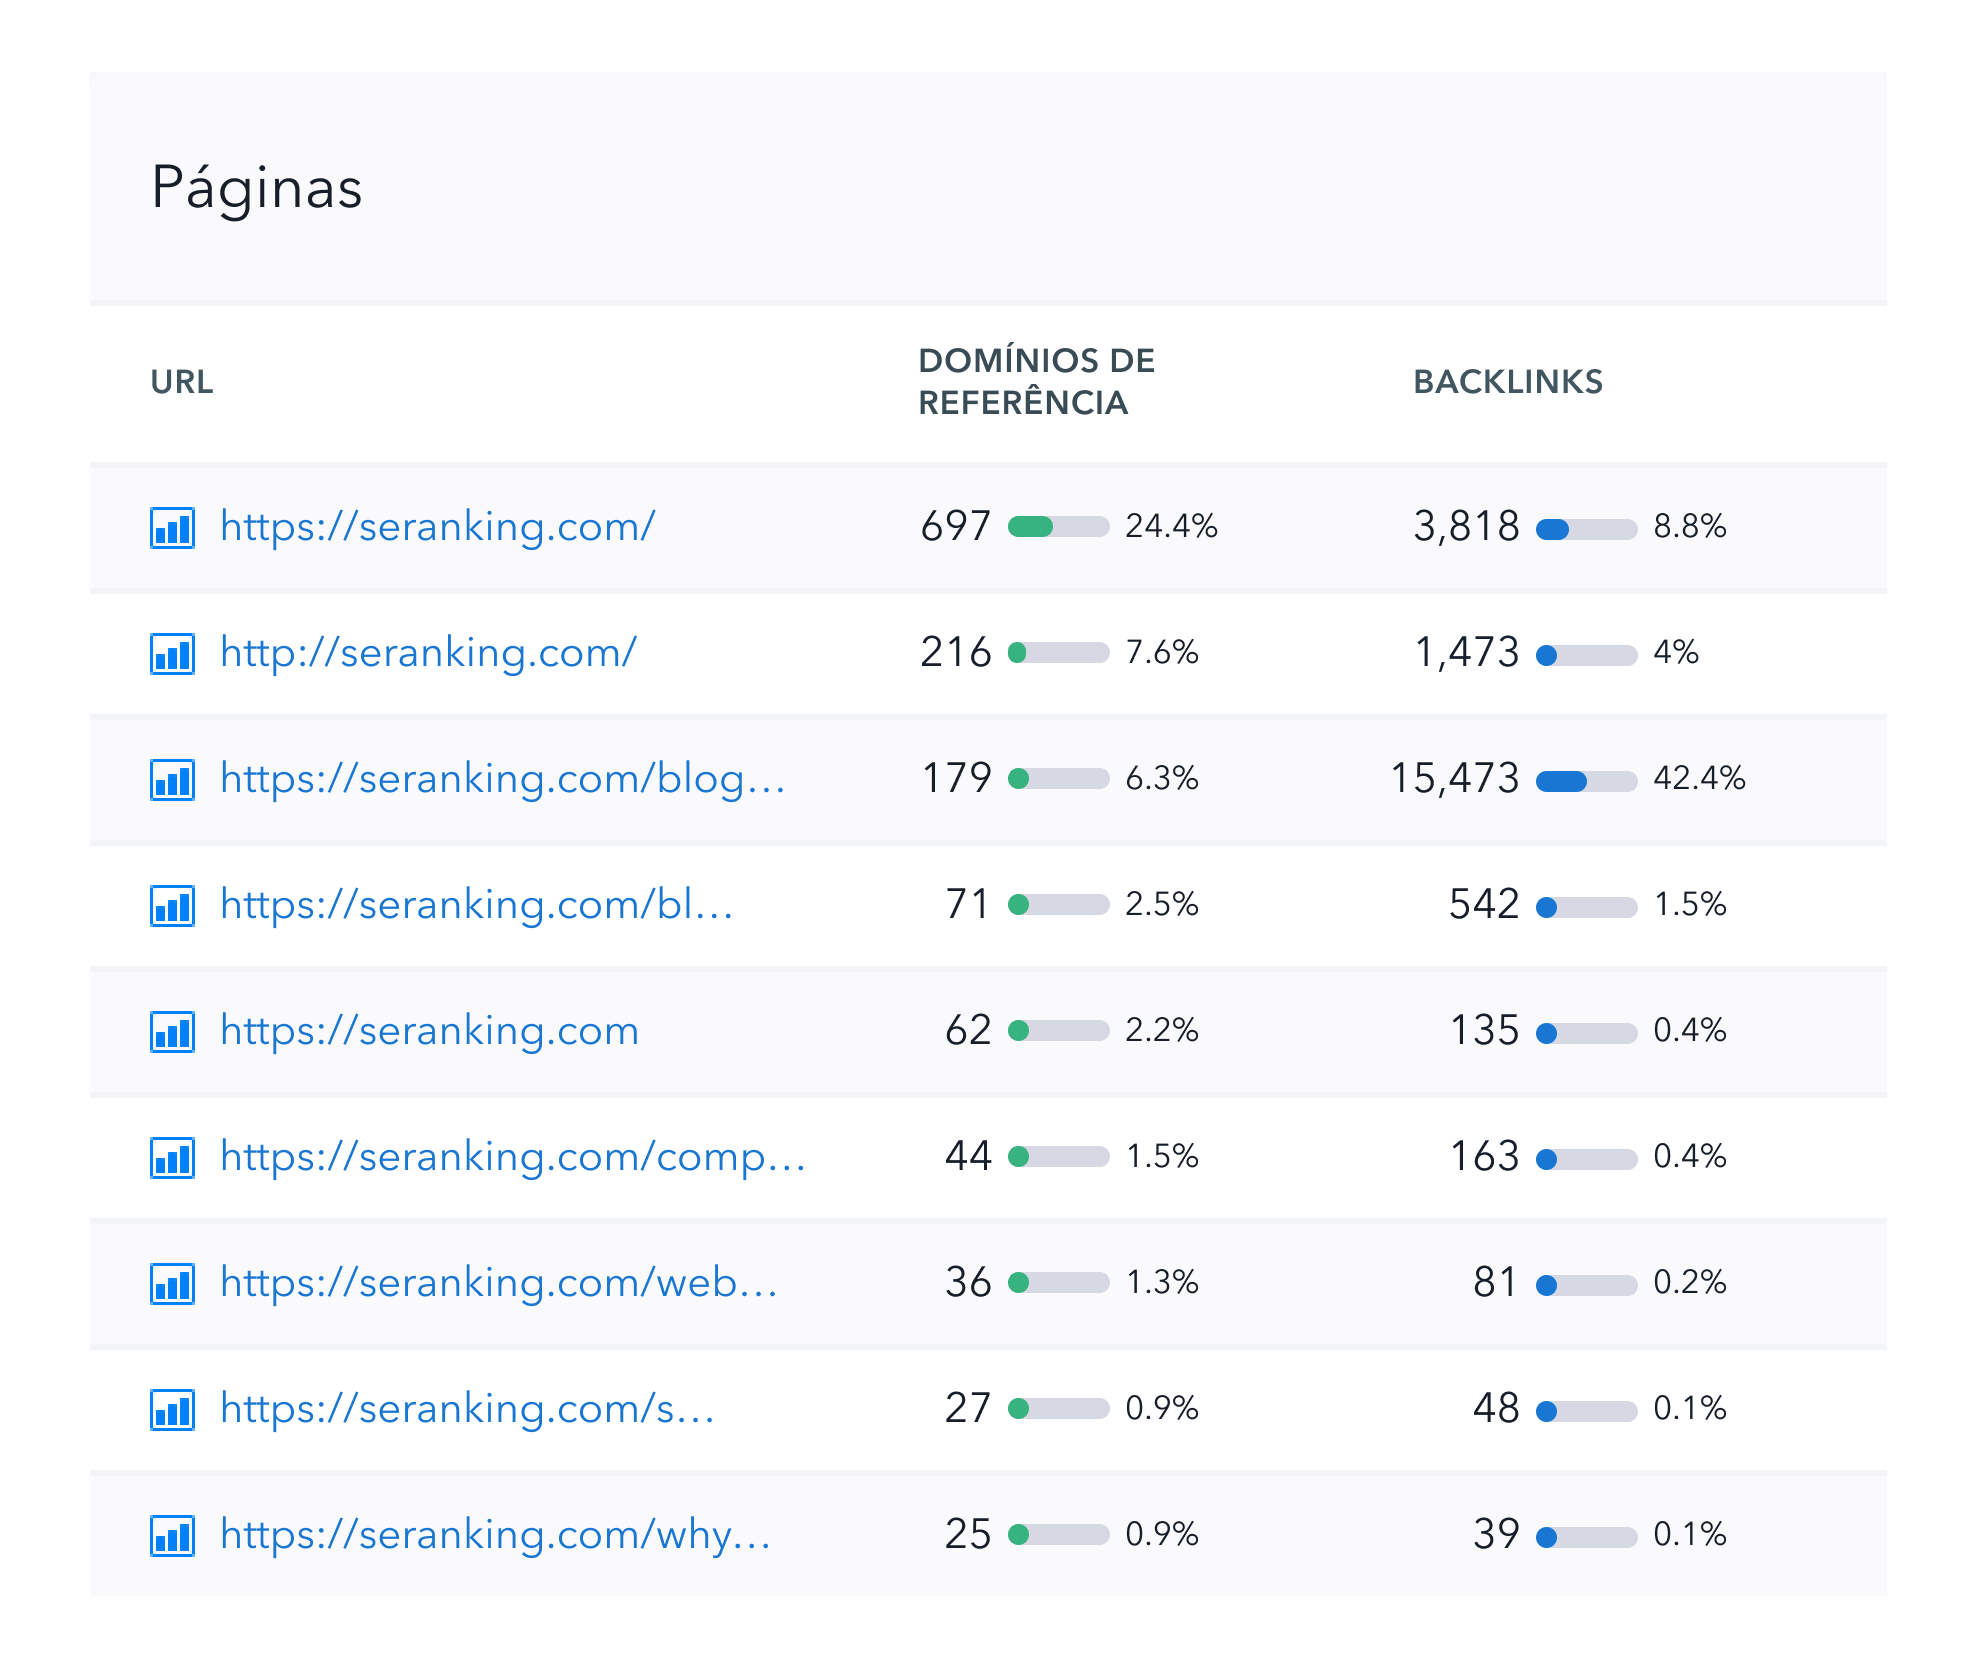
Task: Open the https://seranking.com link without trailing slash
Action: 429,1031
